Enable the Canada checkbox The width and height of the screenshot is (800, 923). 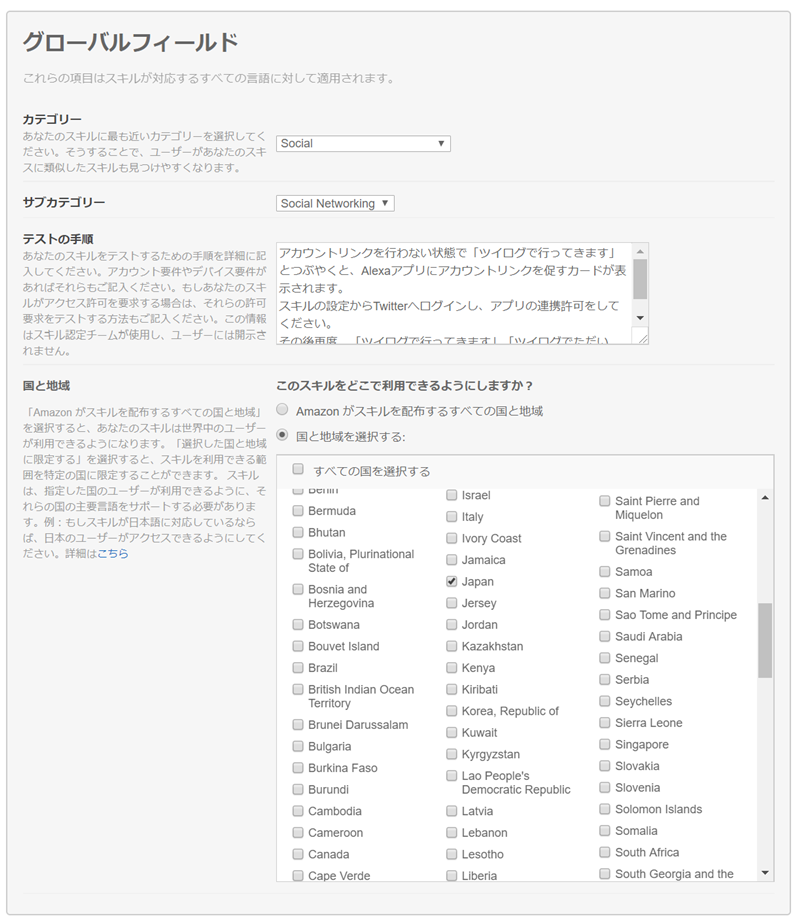297,853
